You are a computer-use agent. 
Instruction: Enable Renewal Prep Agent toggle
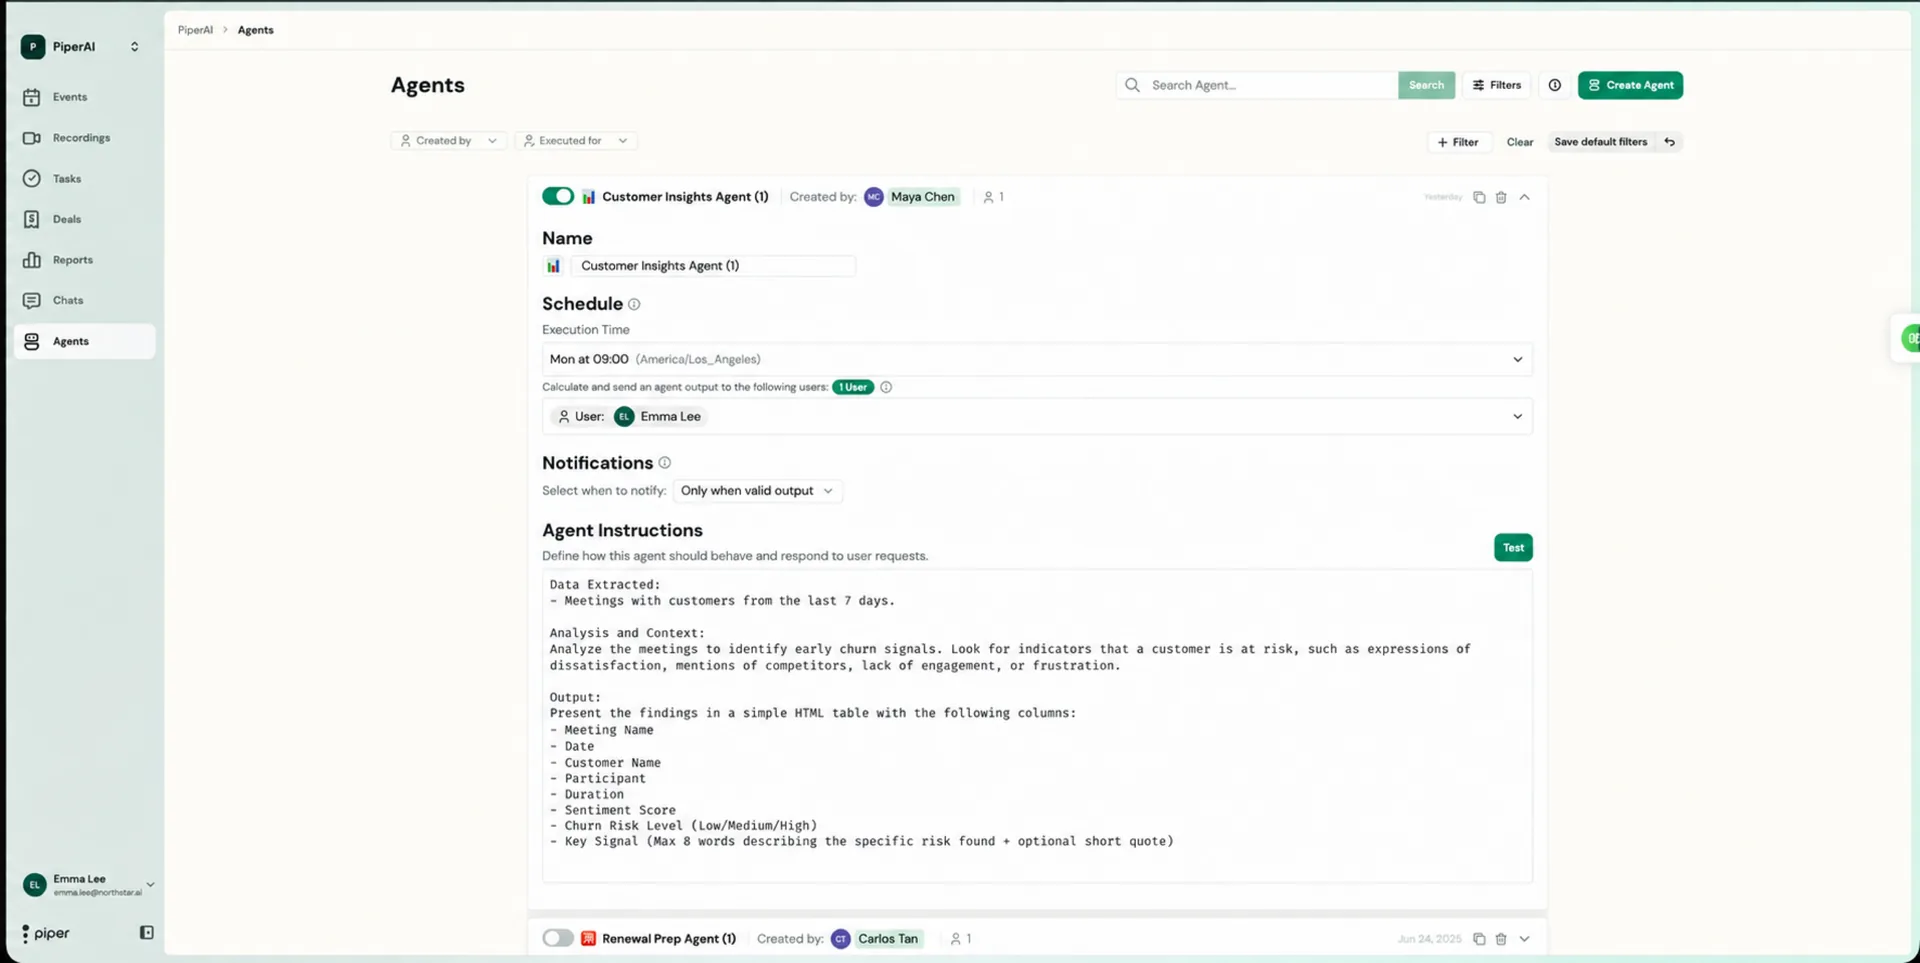click(x=558, y=938)
